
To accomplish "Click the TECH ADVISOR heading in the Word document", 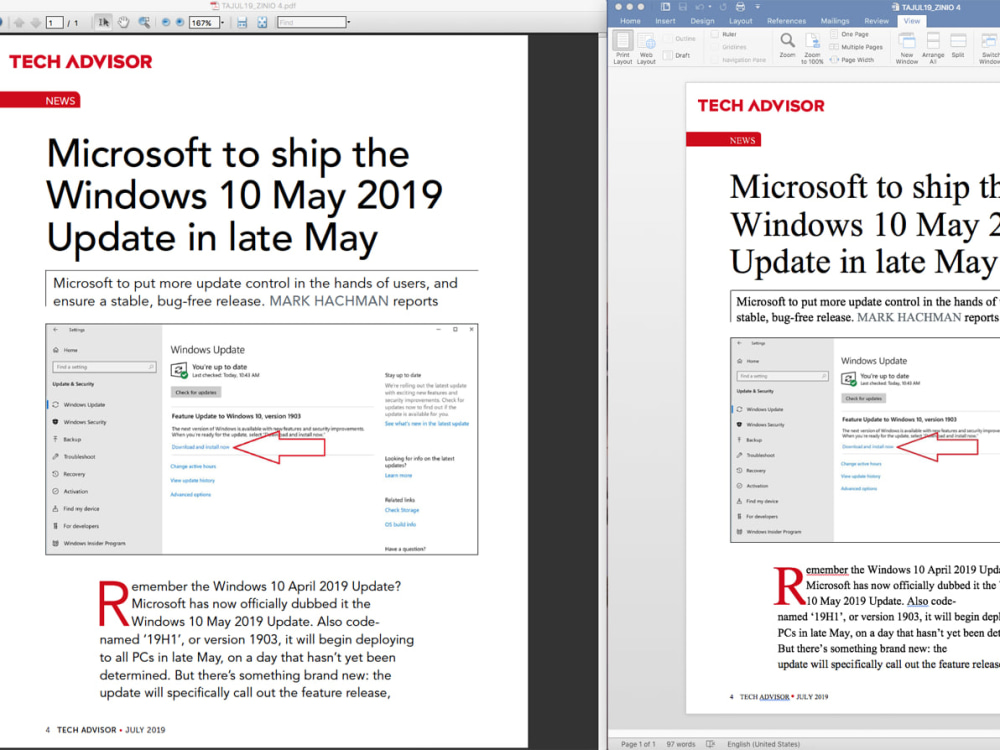I will click(761, 105).
